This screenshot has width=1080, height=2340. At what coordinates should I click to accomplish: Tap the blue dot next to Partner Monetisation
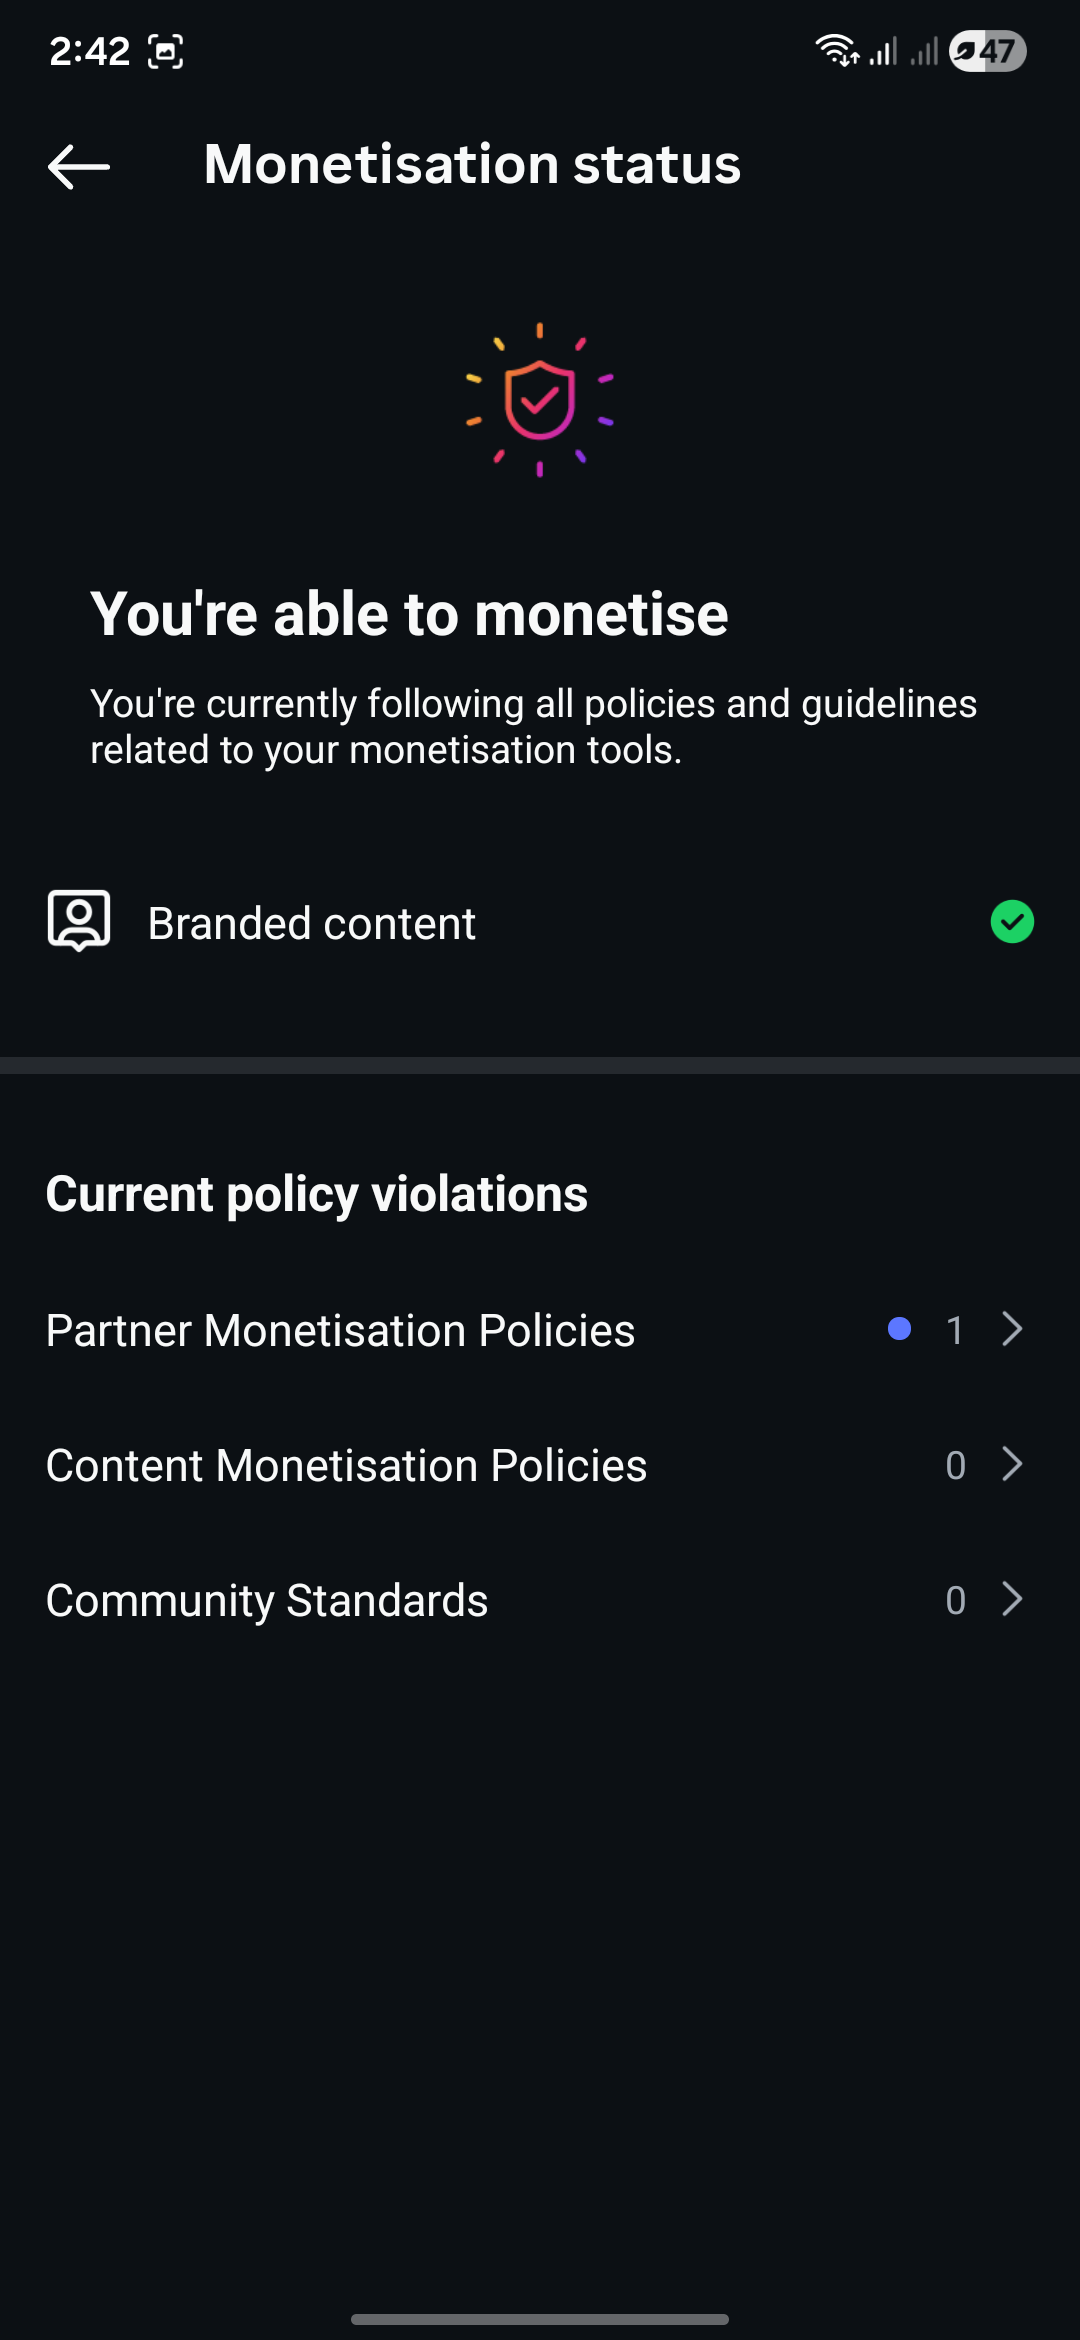[899, 1329]
